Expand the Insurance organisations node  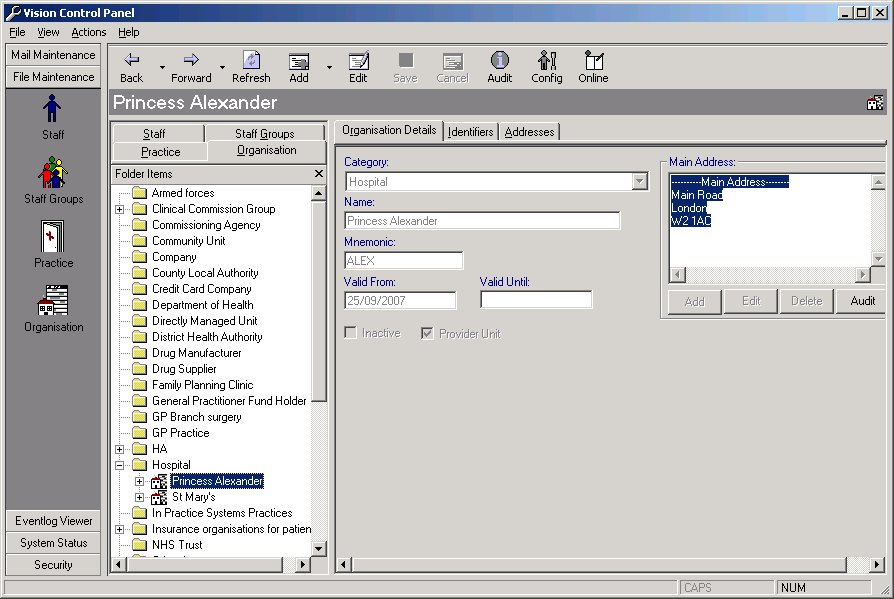[x=120, y=529]
